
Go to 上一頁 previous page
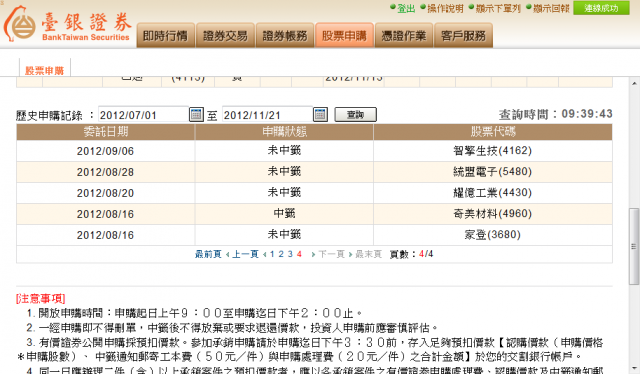(x=245, y=254)
